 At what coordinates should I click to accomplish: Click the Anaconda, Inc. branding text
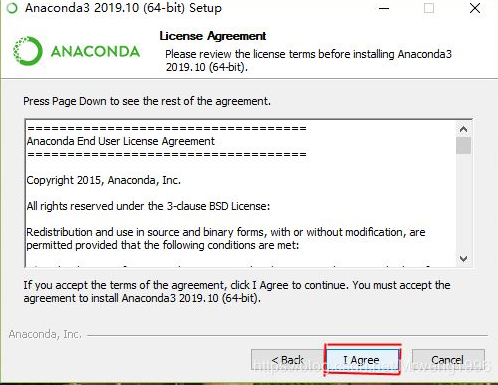coord(45,334)
